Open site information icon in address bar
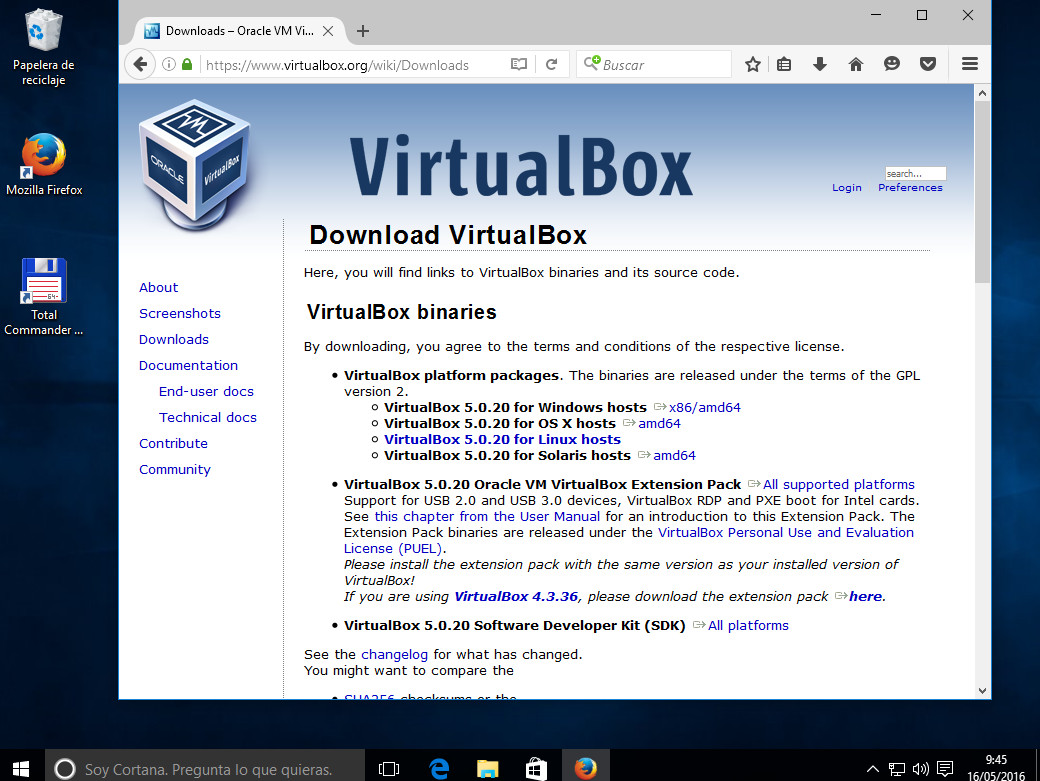 coord(169,64)
